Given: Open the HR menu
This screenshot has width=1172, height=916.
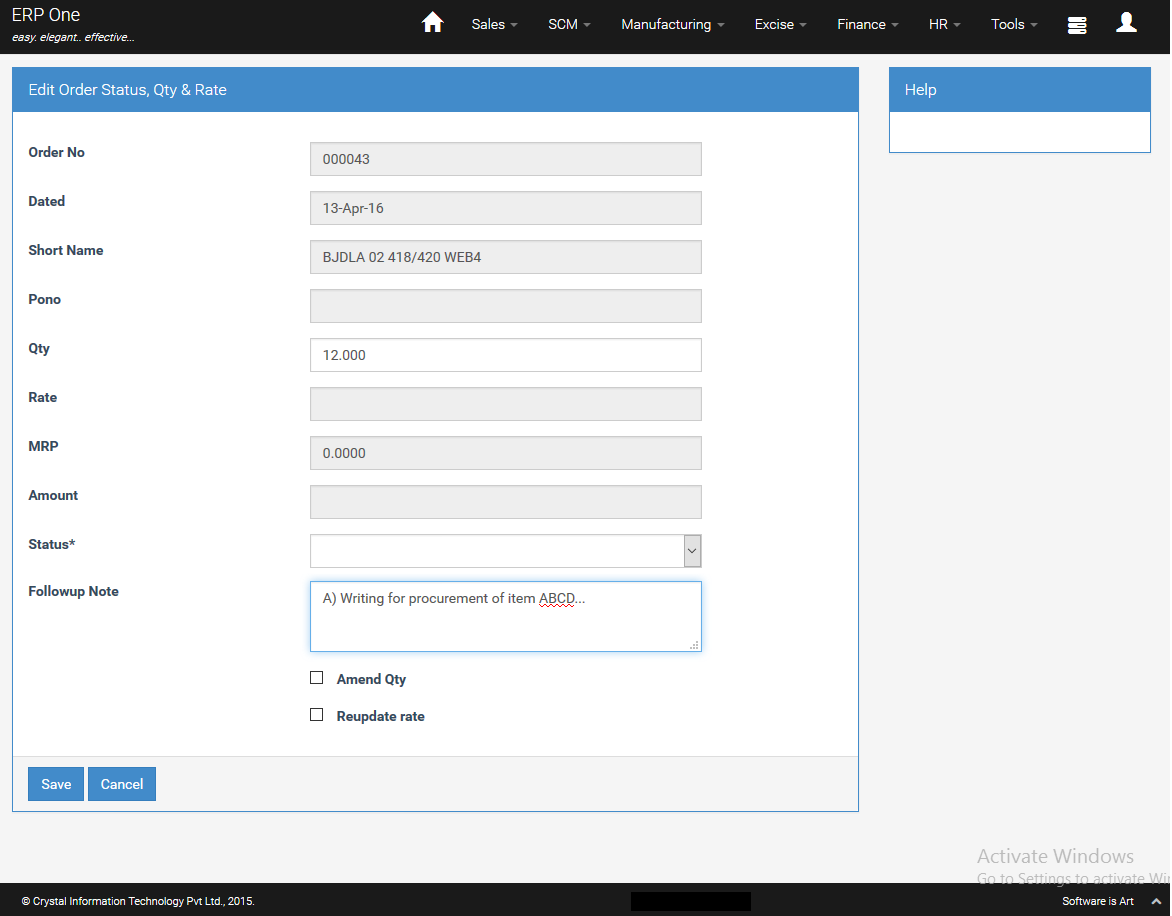Looking at the screenshot, I should (944, 24).
